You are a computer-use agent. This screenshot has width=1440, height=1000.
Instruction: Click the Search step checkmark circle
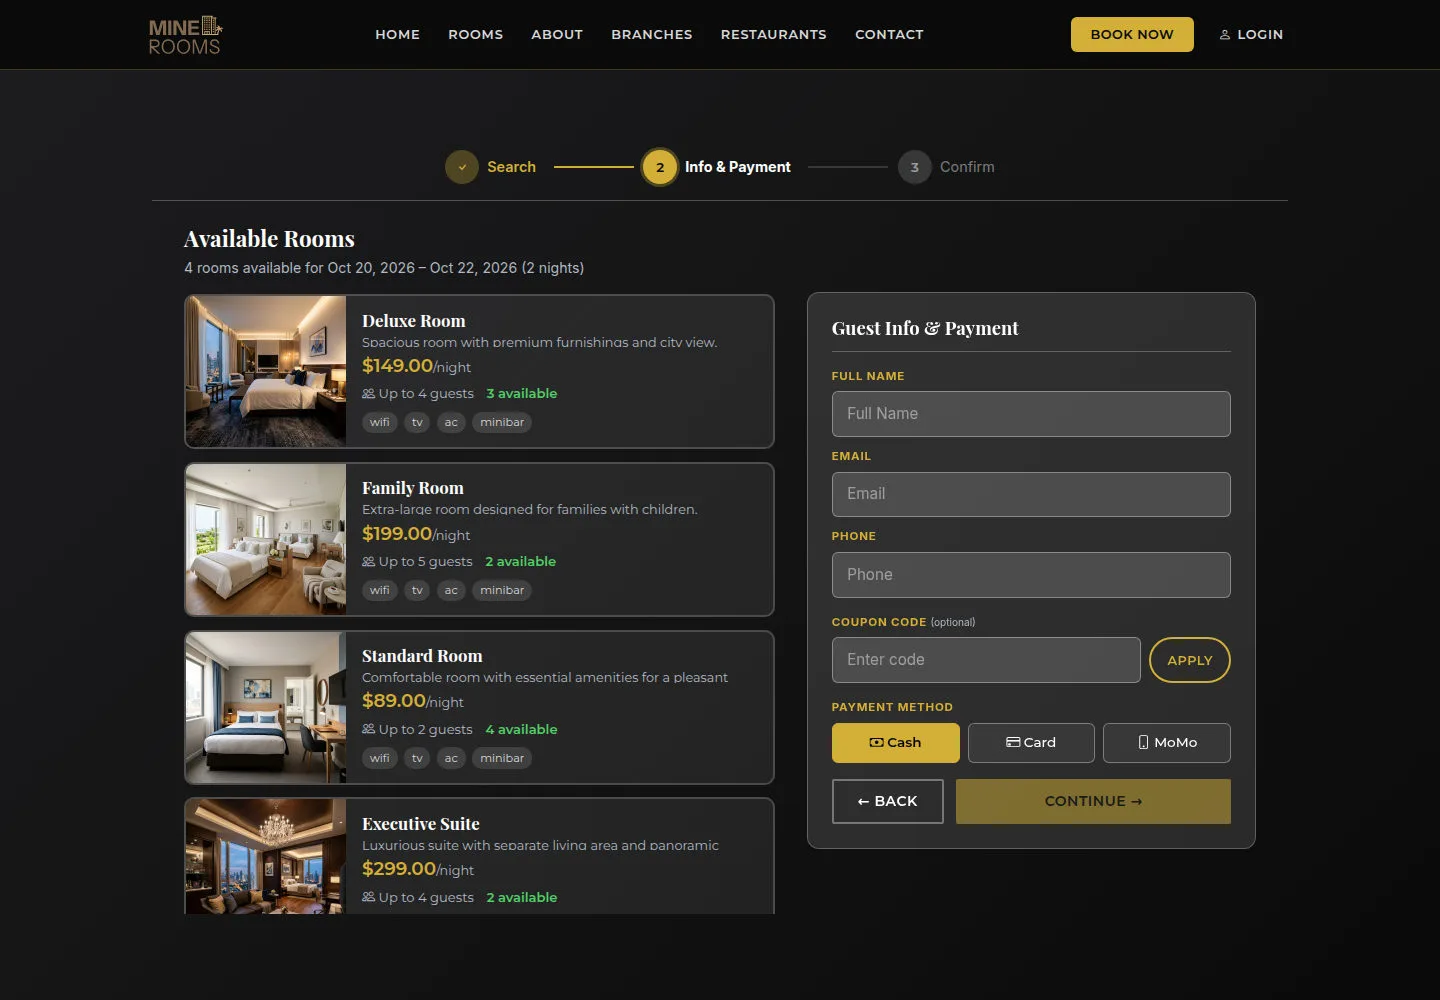[462, 167]
